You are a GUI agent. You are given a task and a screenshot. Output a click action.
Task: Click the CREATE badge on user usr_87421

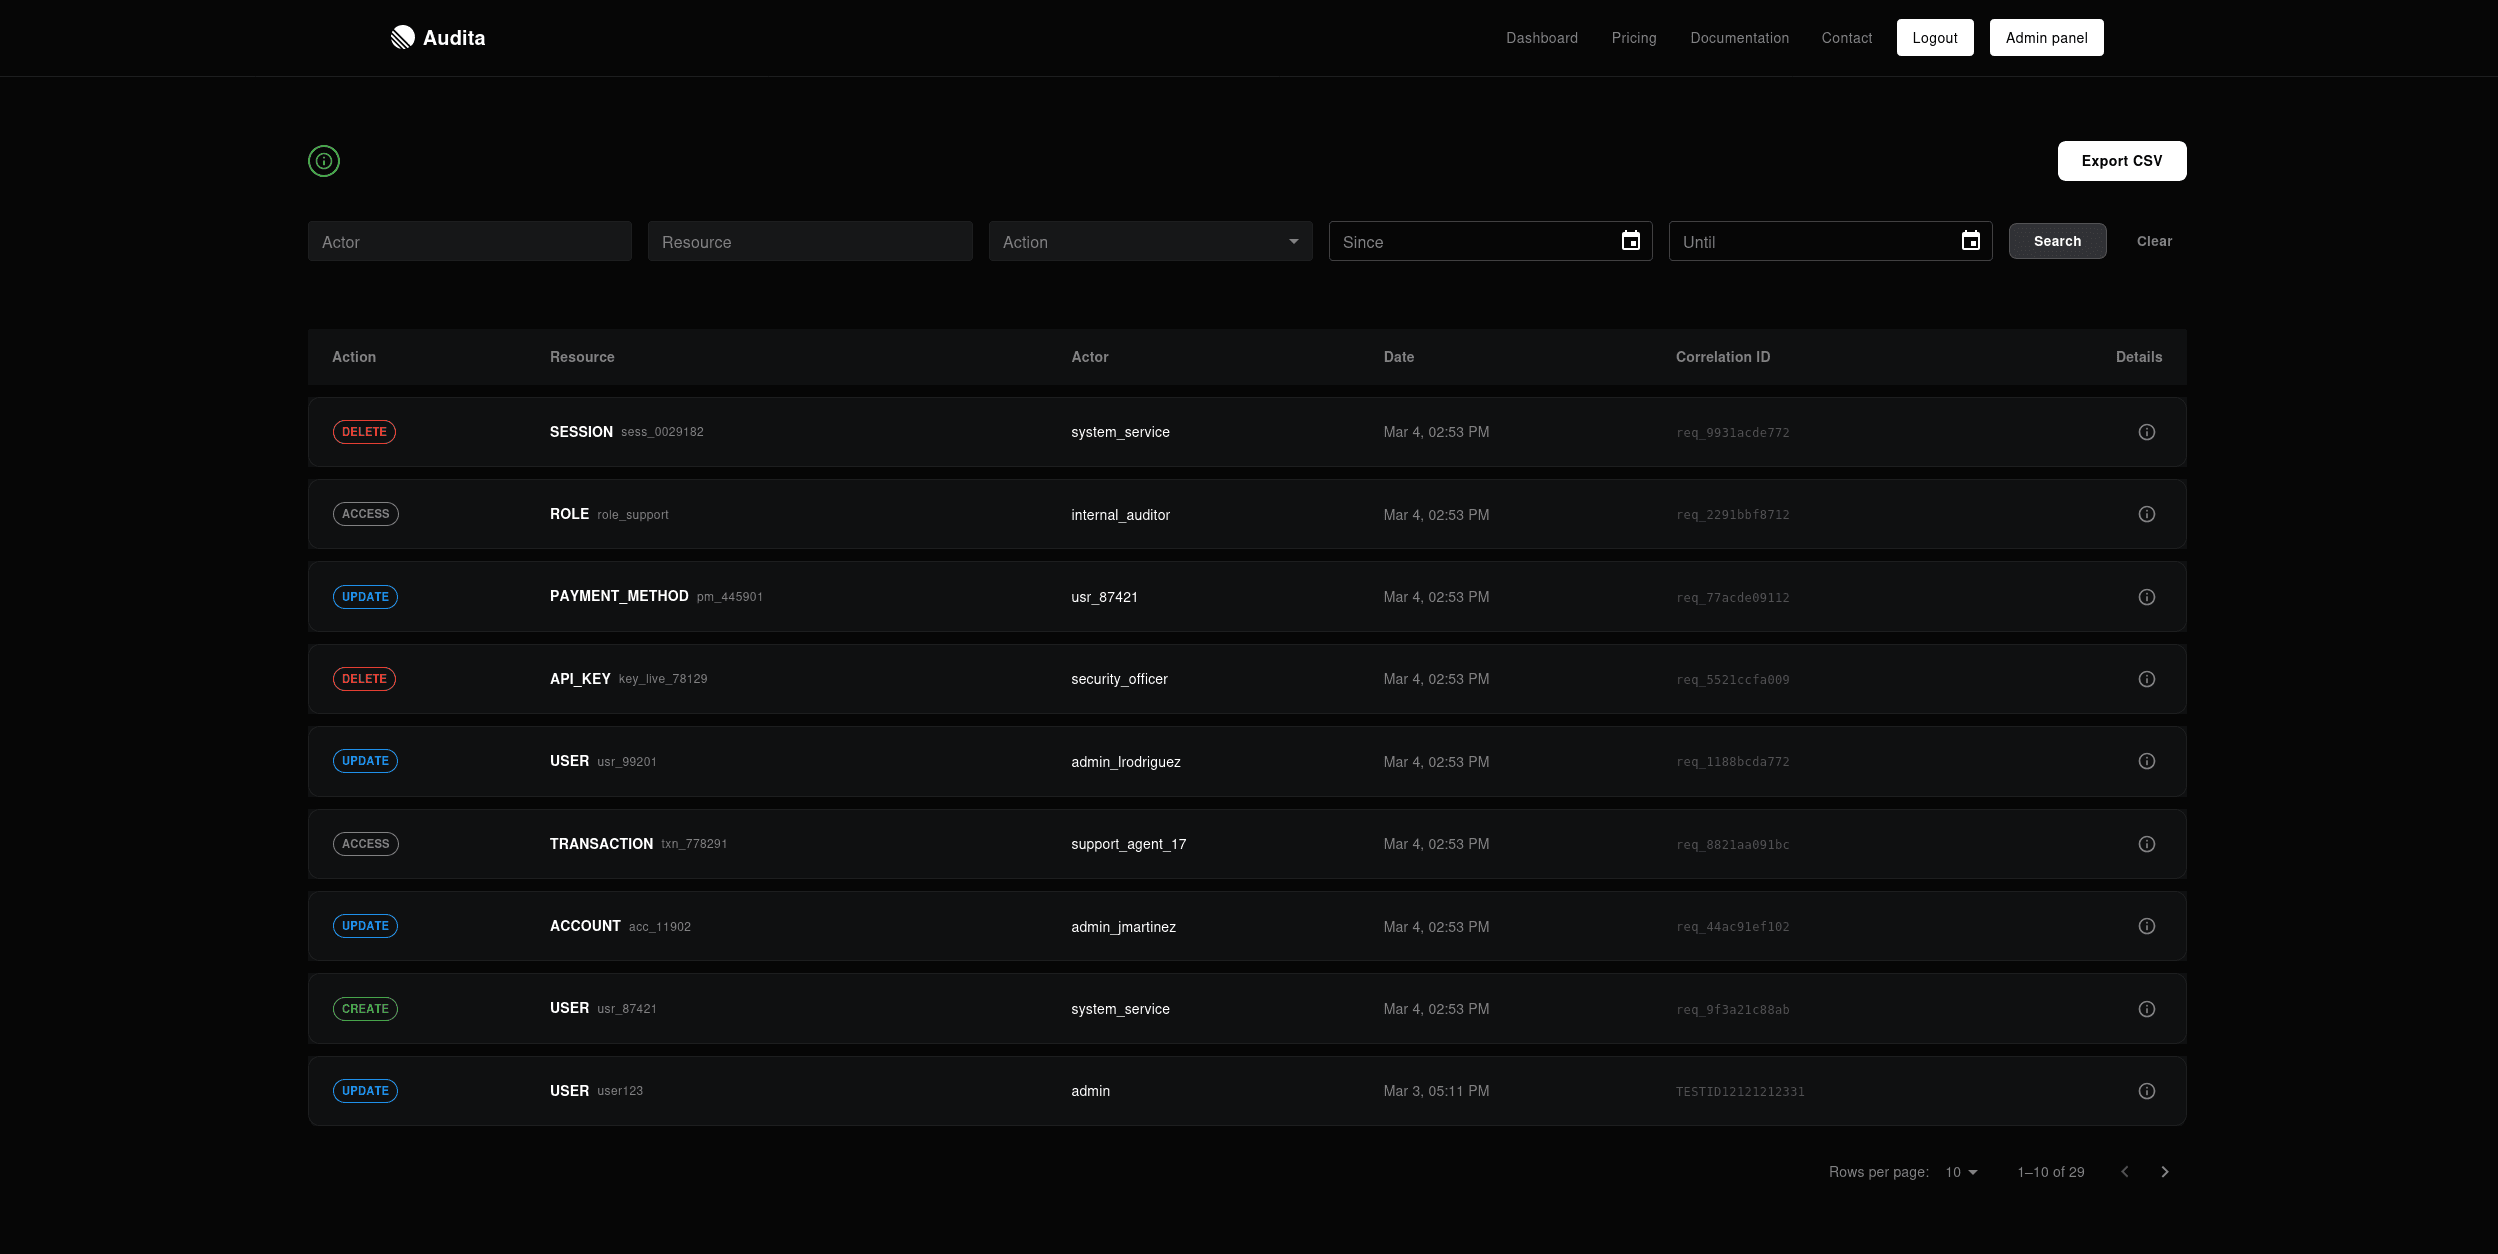click(364, 1008)
